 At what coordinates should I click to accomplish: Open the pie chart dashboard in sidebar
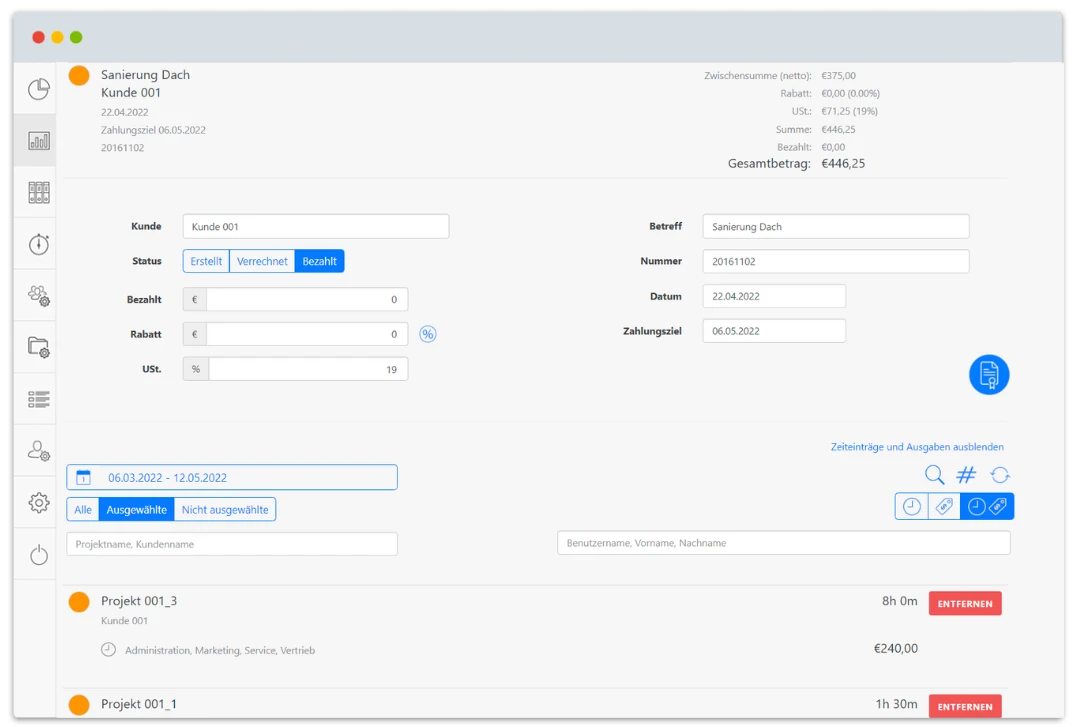click(x=39, y=89)
